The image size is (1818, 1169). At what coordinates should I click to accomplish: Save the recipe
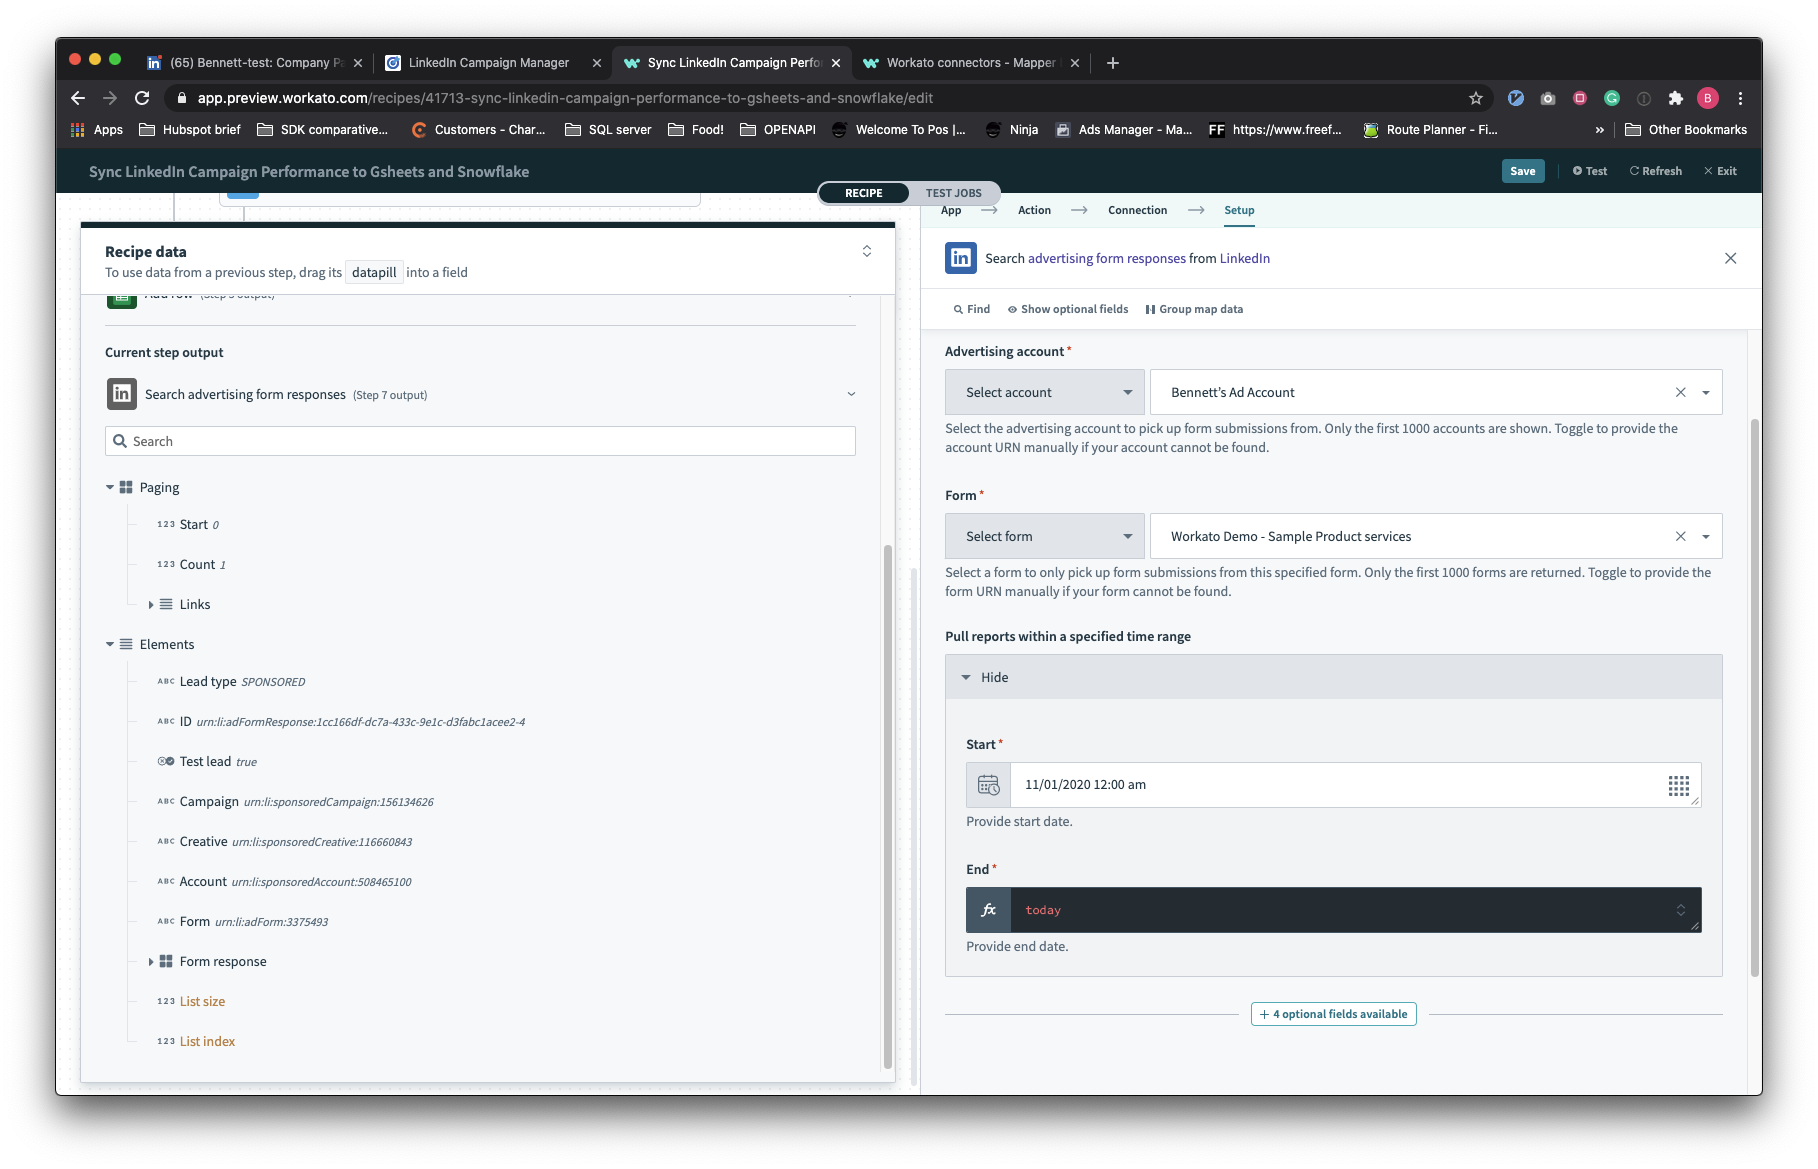point(1522,170)
